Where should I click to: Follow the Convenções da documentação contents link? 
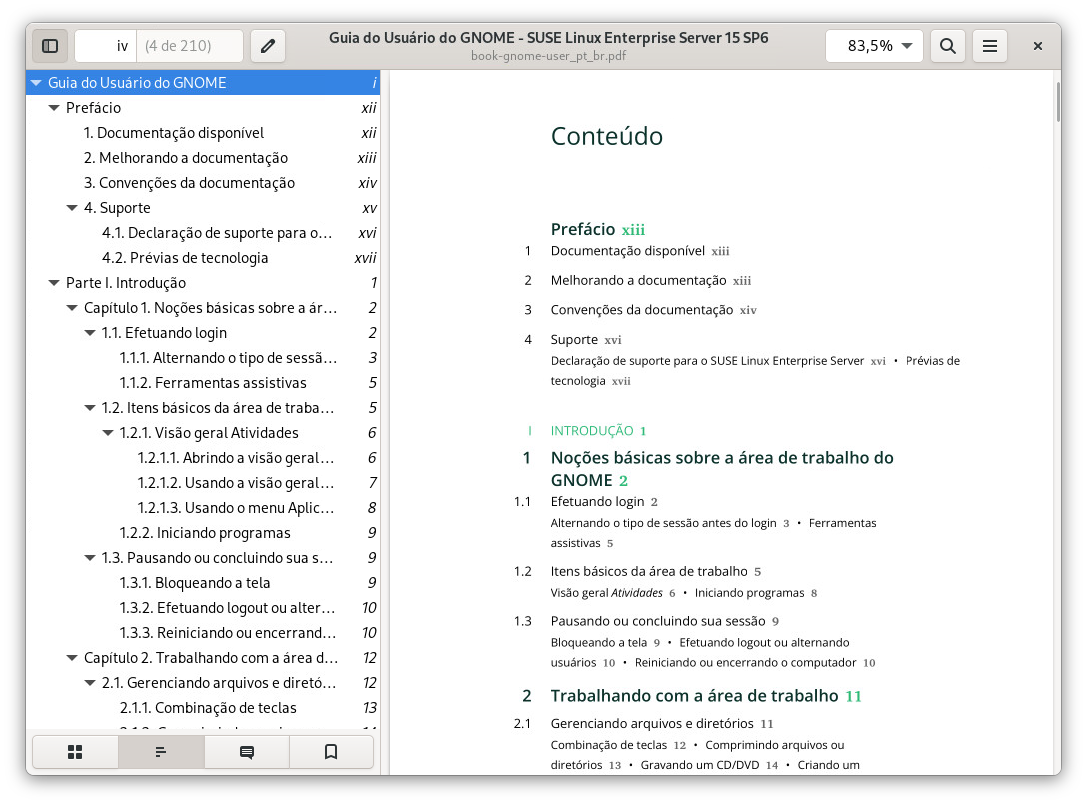[x=654, y=310]
